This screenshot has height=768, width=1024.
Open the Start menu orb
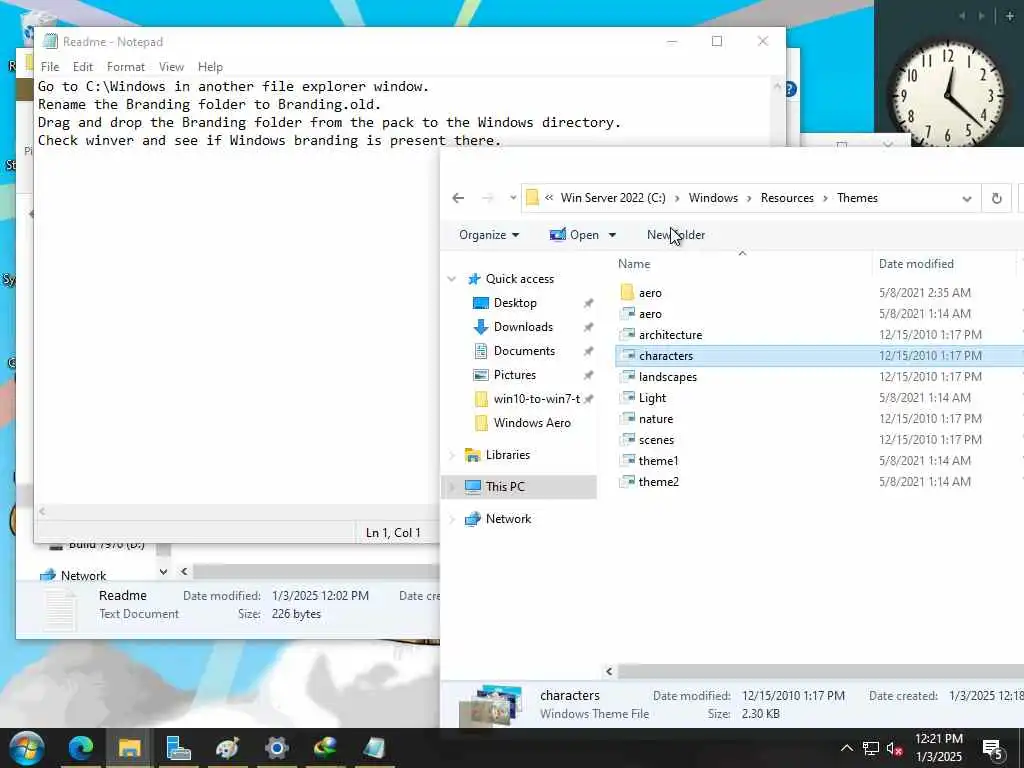[26, 748]
